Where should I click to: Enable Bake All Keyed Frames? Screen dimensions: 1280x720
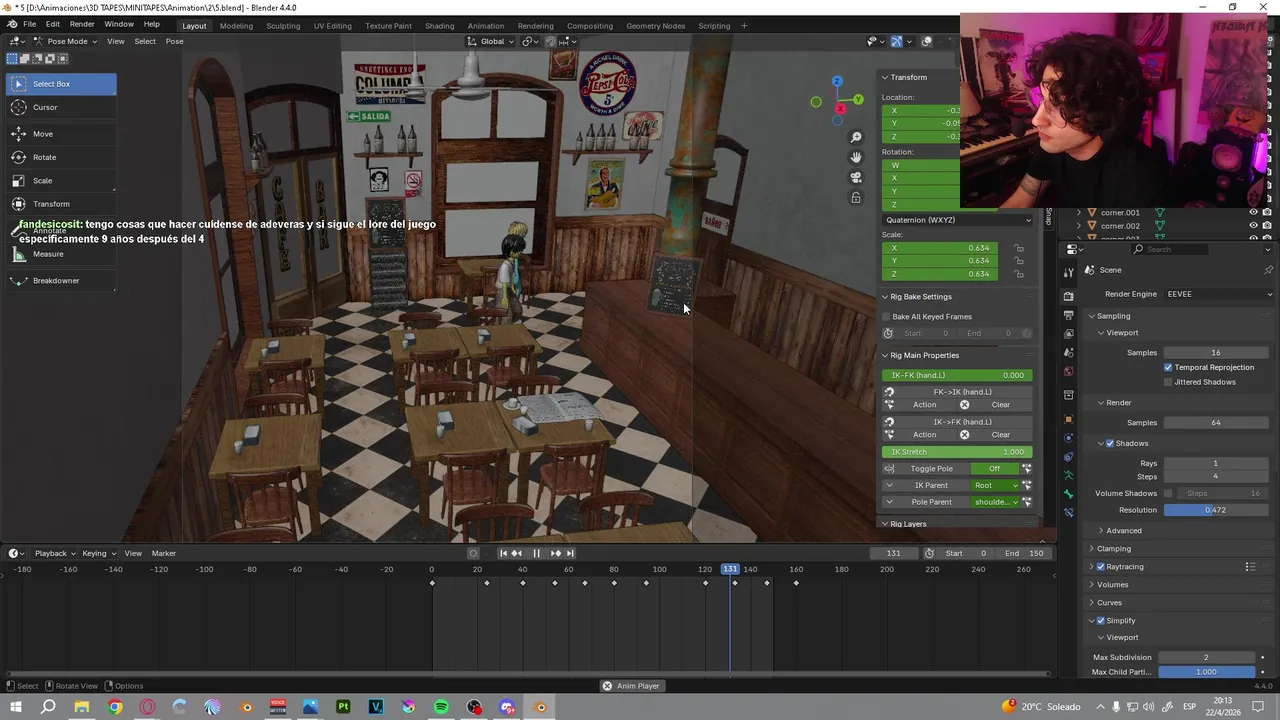coord(886,317)
